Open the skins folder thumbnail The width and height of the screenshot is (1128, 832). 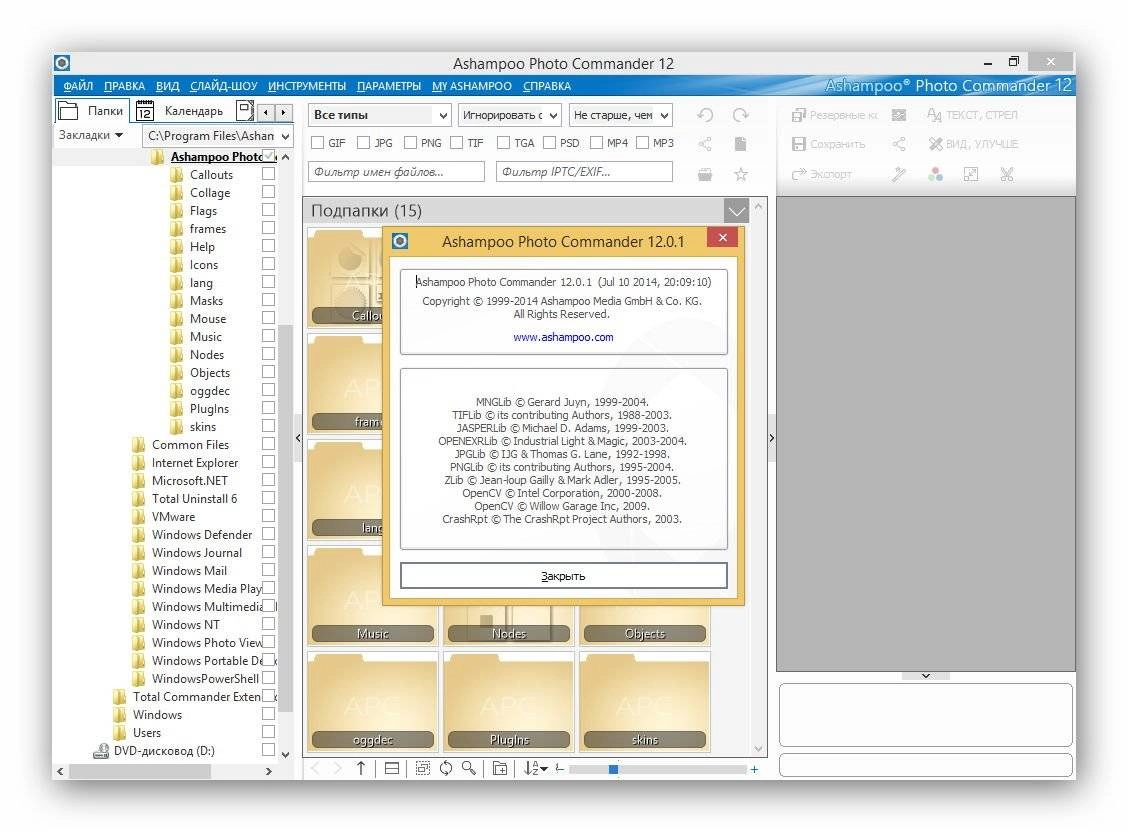(645, 703)
